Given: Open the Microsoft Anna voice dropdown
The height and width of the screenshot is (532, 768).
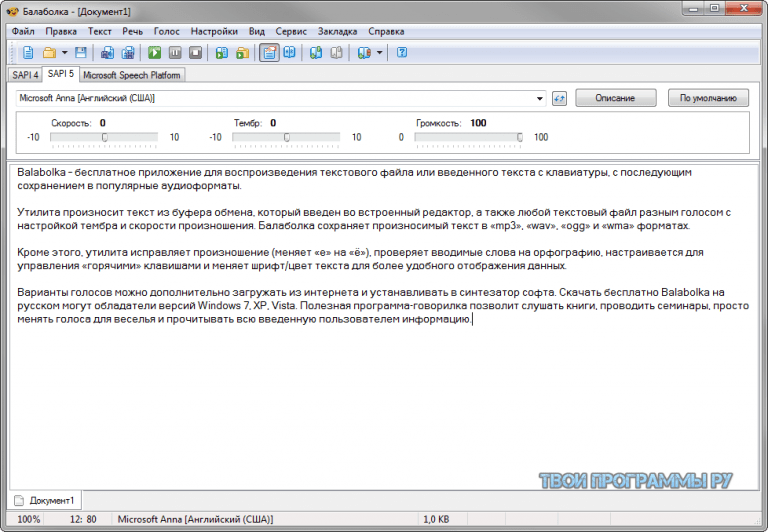Looking at the screenshot, I should tap(281, 98).
